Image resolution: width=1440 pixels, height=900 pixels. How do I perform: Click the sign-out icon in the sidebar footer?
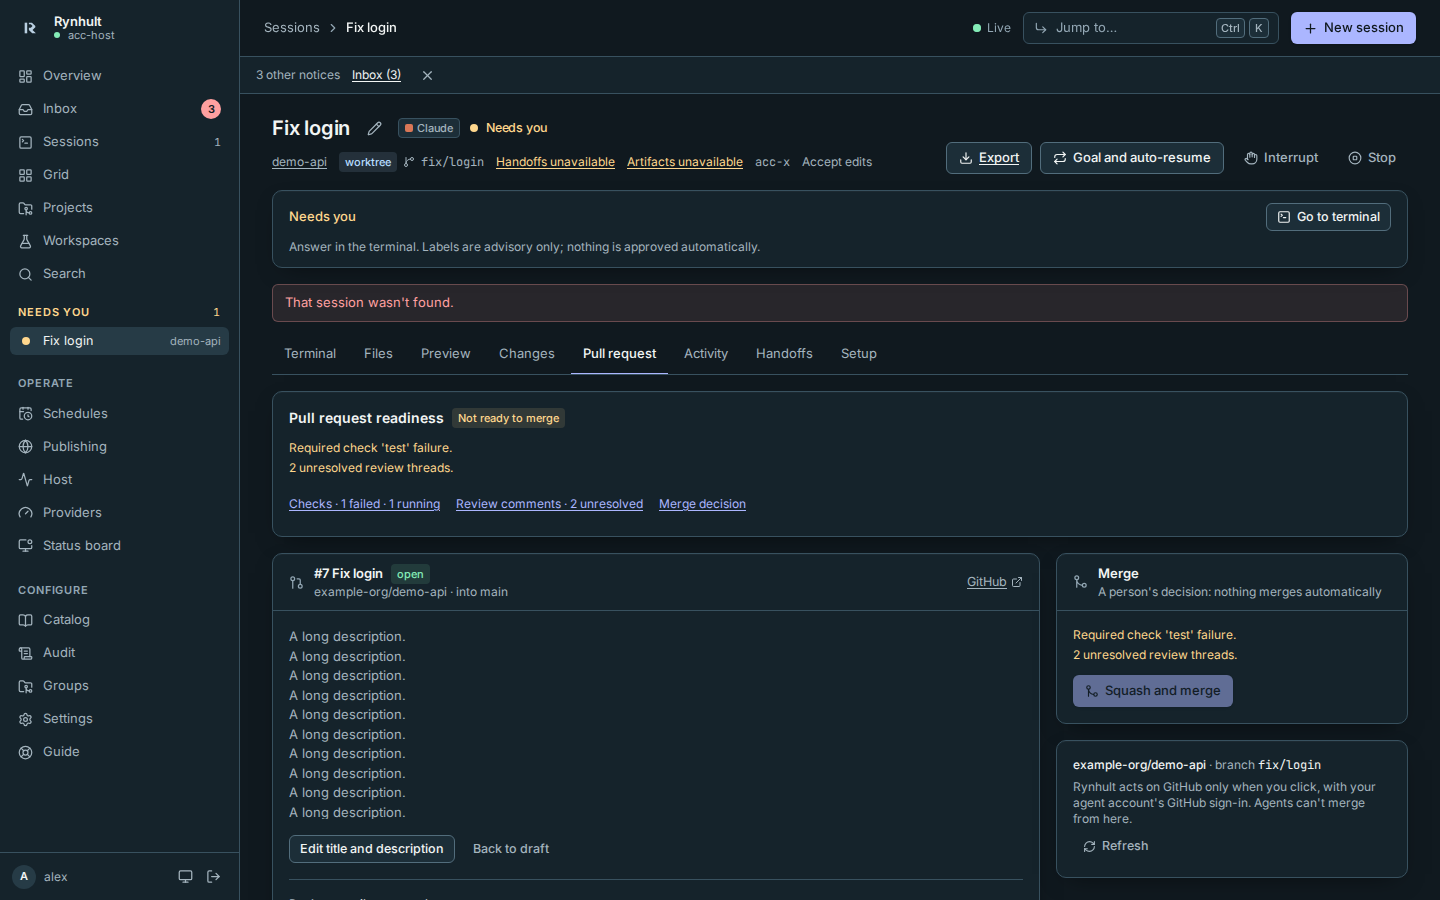click(213, 877)
